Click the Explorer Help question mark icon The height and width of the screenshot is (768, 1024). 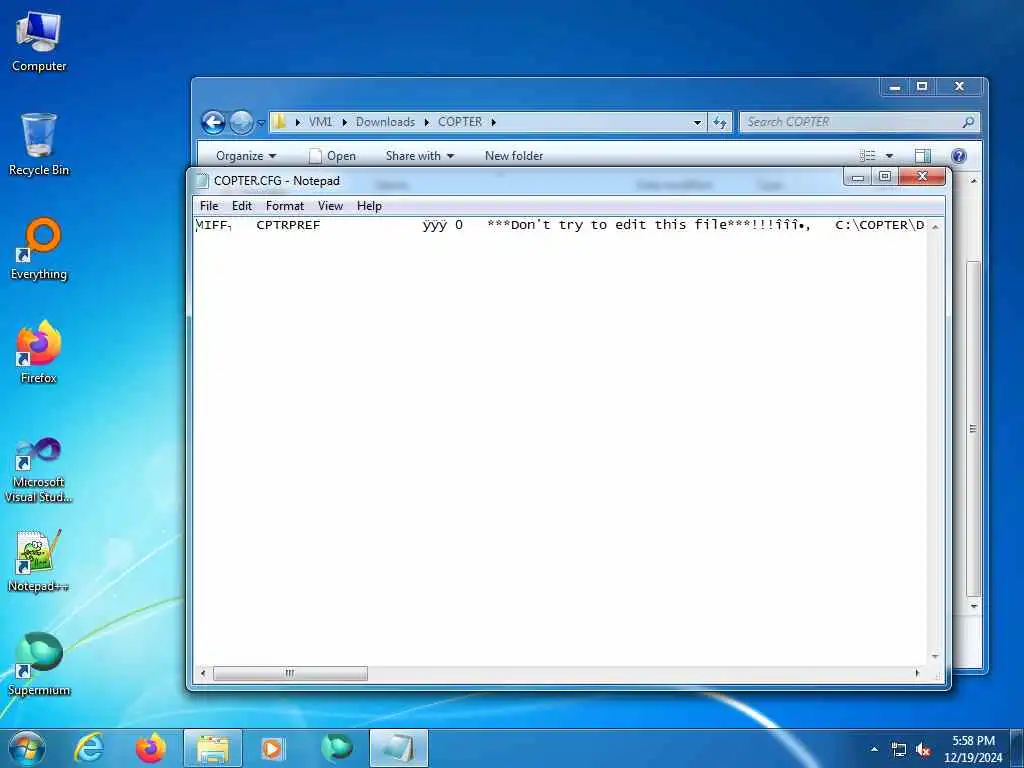tap(959, 155)
